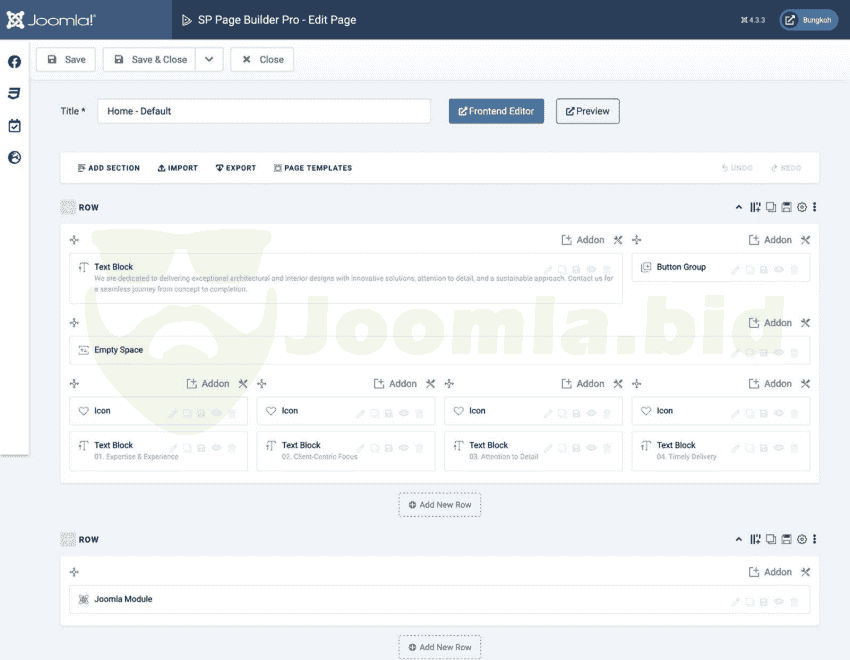The image size is (850, 660).
Task: Click the globe icon in left sidebar
Action: (x=14, y=157)
